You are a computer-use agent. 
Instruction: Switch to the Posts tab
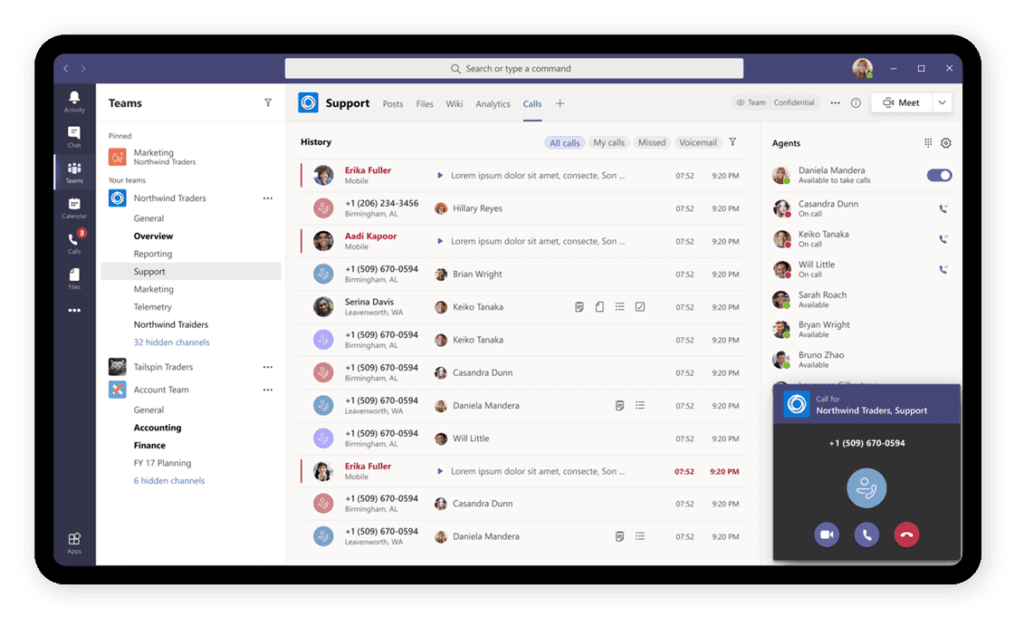[392, 103]
